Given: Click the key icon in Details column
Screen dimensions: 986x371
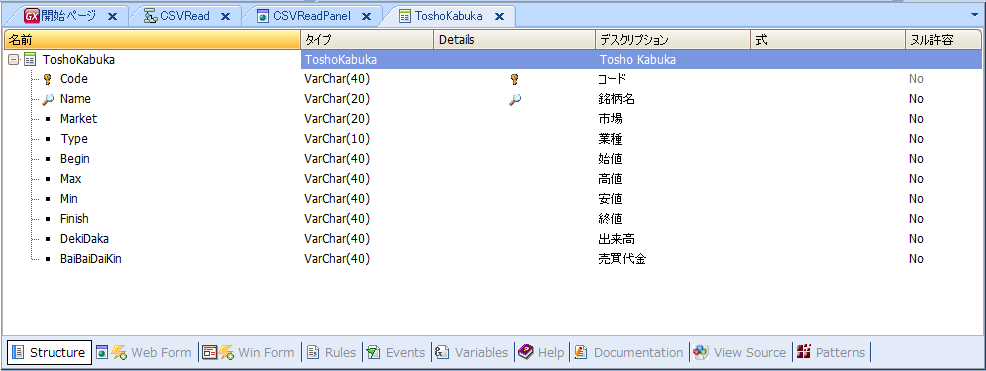Looking at the screenshot, I should point(514,79).
